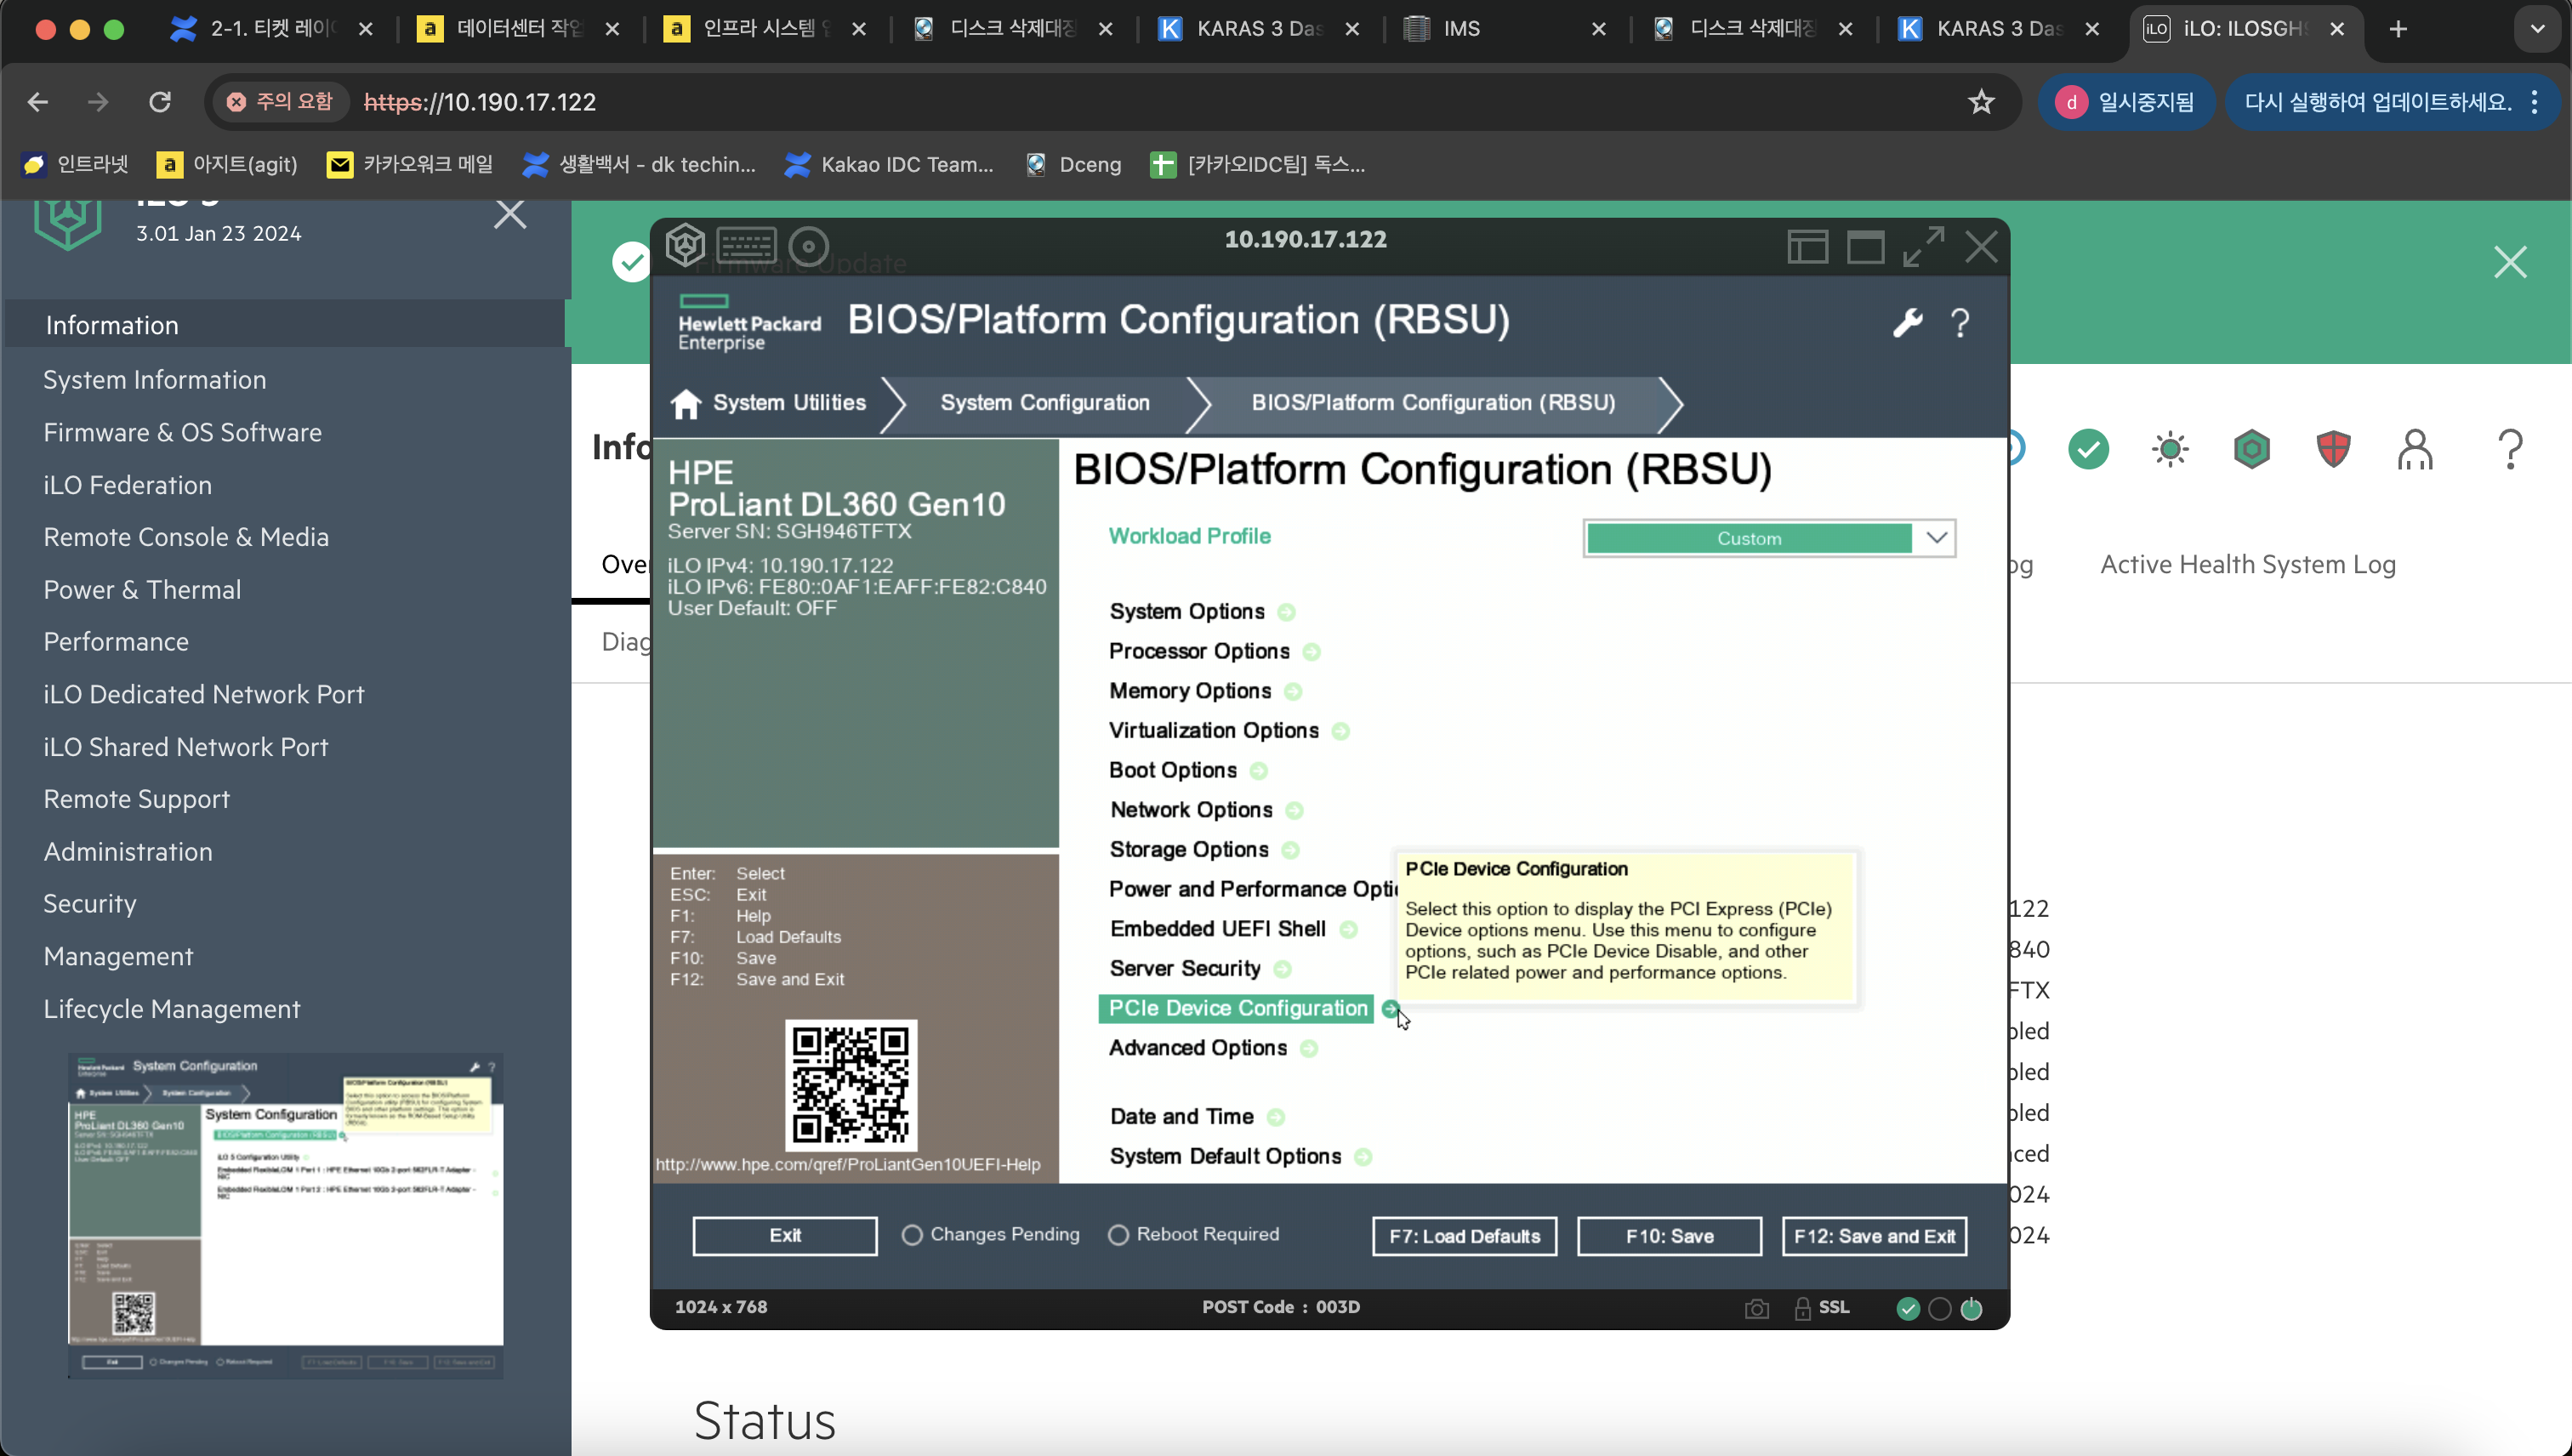Select Power & Thermal in sidebar
The image size is (2572, 1456).
[x=142, y=589]
